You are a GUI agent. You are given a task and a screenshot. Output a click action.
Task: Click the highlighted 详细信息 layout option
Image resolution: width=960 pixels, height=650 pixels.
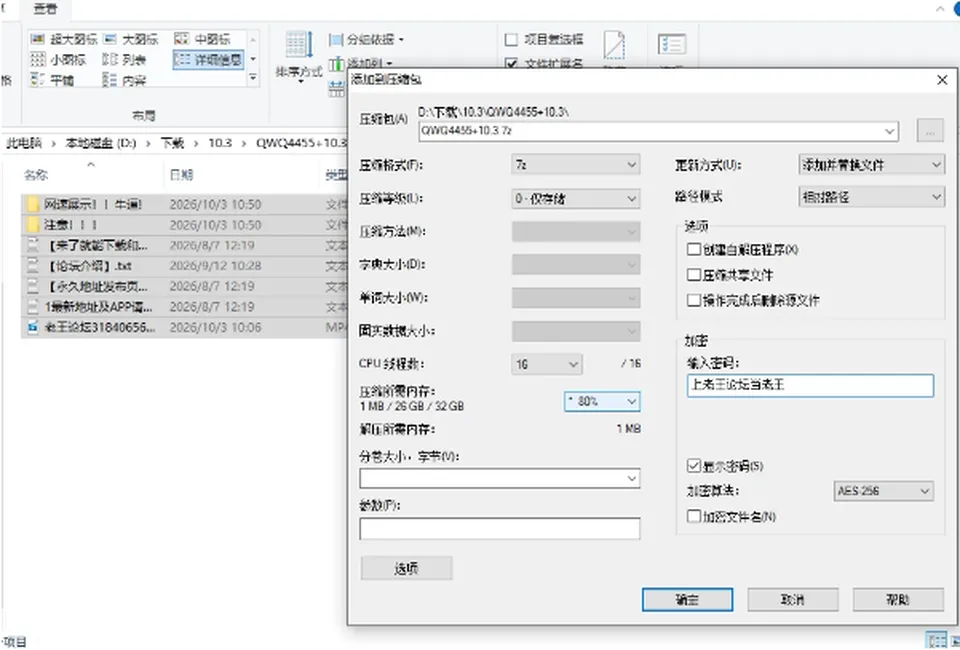(208, 59)
